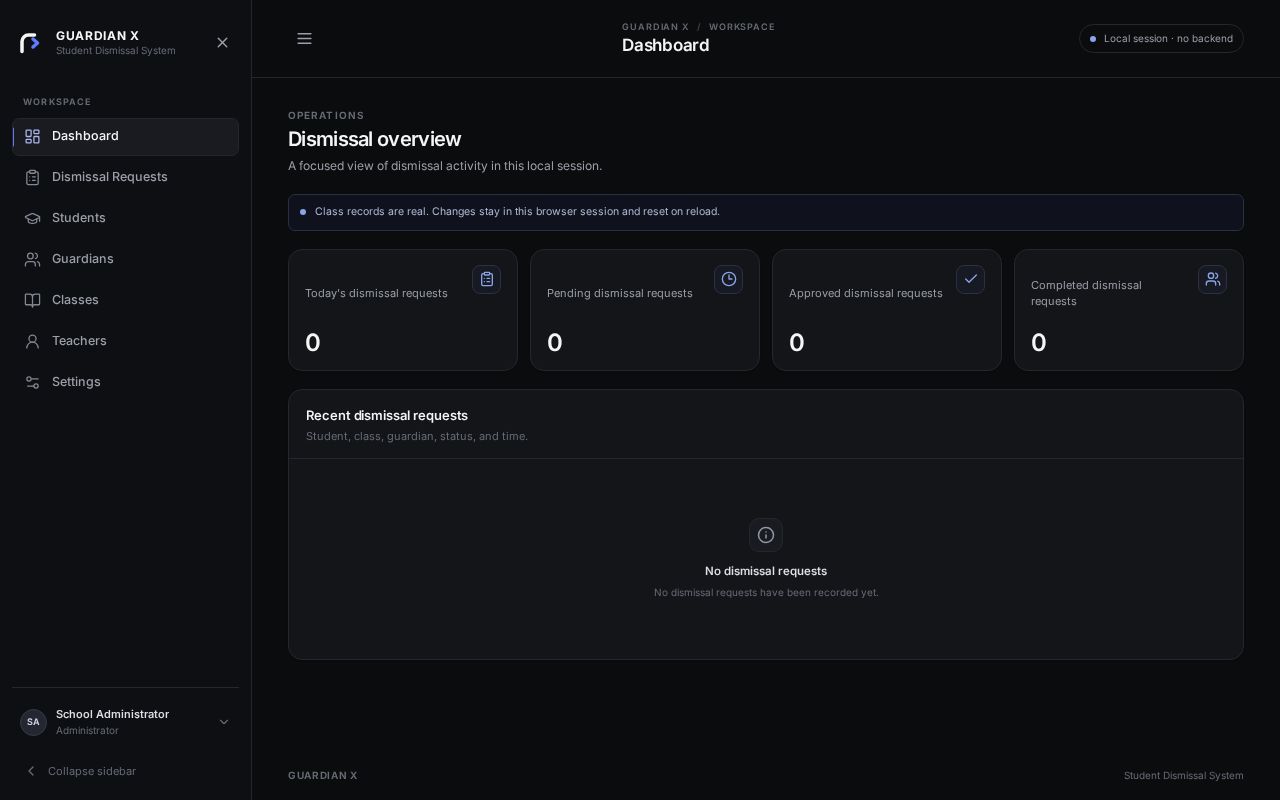Viewport: 1280px width, 800px height.
Task: Open the hamburger menu icon
Action: coord(304,39)
